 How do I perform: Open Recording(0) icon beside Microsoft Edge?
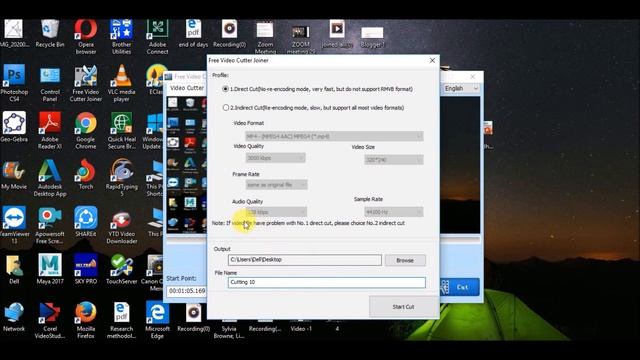pyautogui.click(x=193, y=317)
